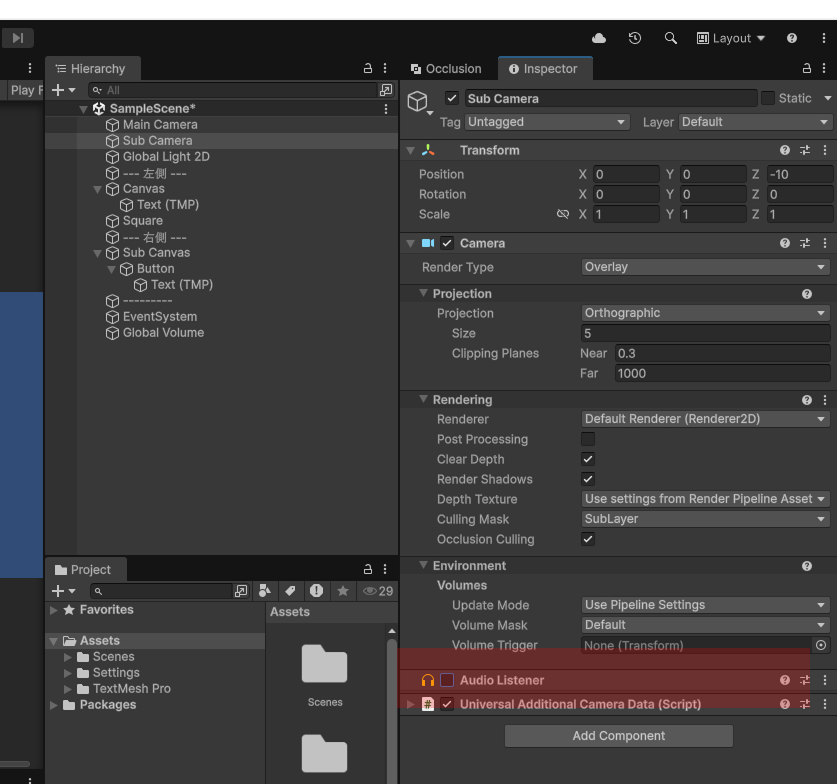Collapse the Sub Canvas hierarchy item
Screen dimensions: 837x784
98,253
